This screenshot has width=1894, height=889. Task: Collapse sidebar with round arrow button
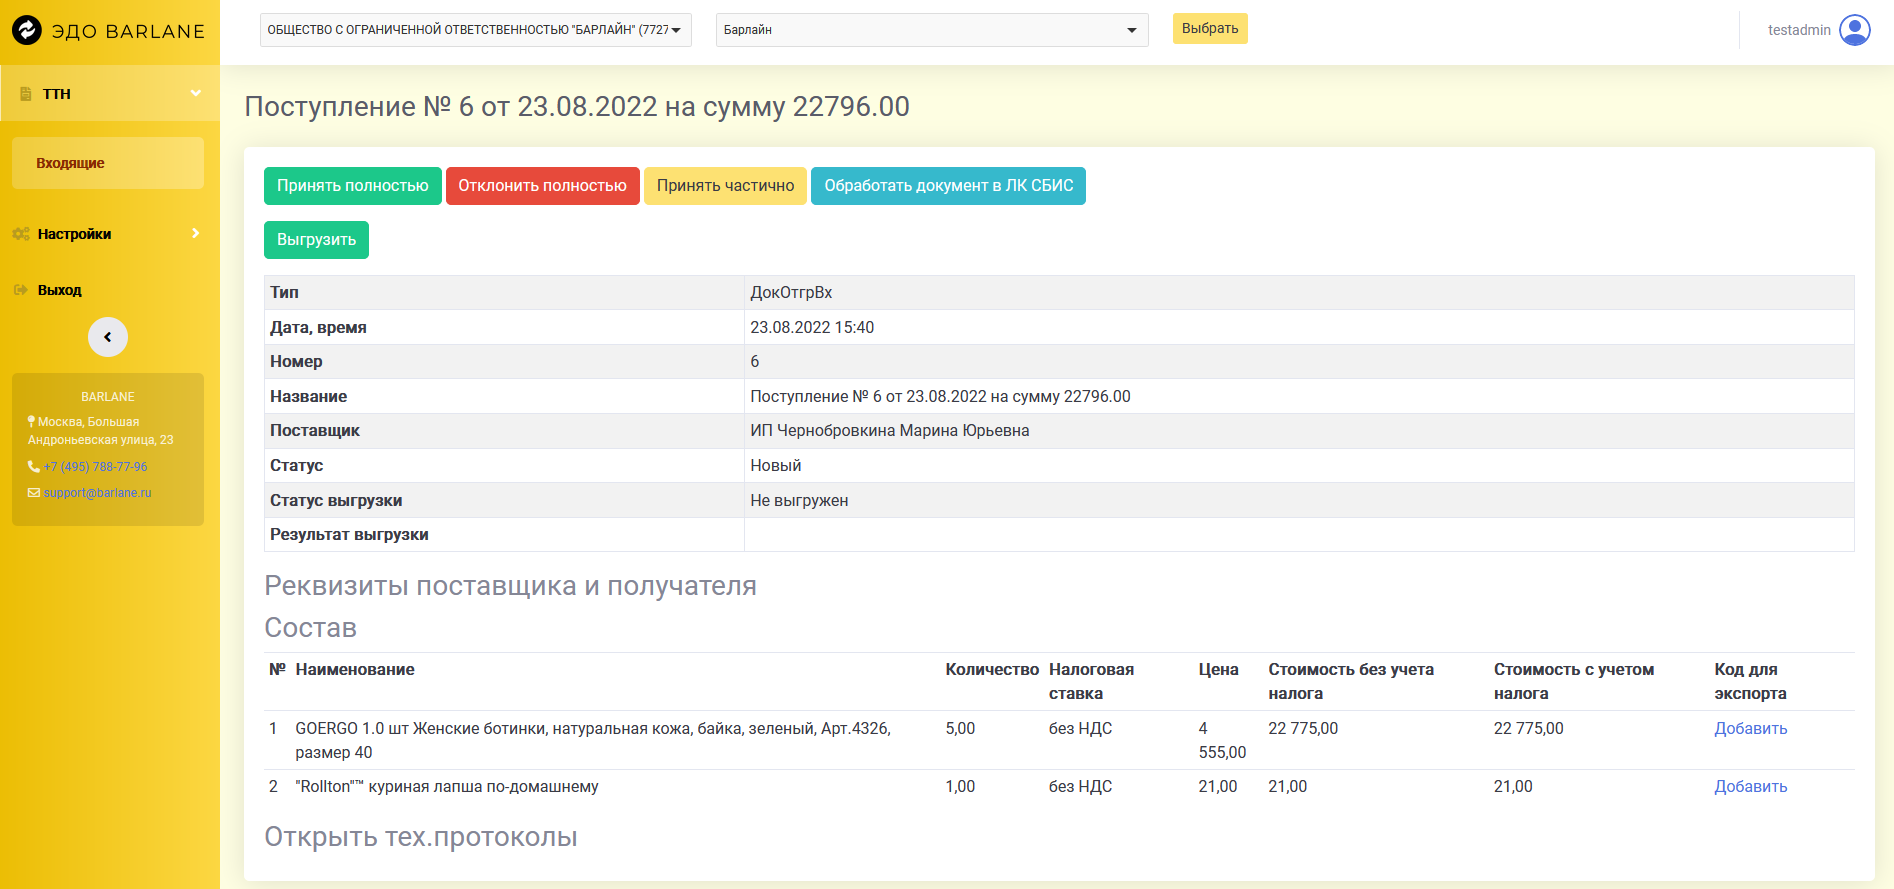[108, 337]
